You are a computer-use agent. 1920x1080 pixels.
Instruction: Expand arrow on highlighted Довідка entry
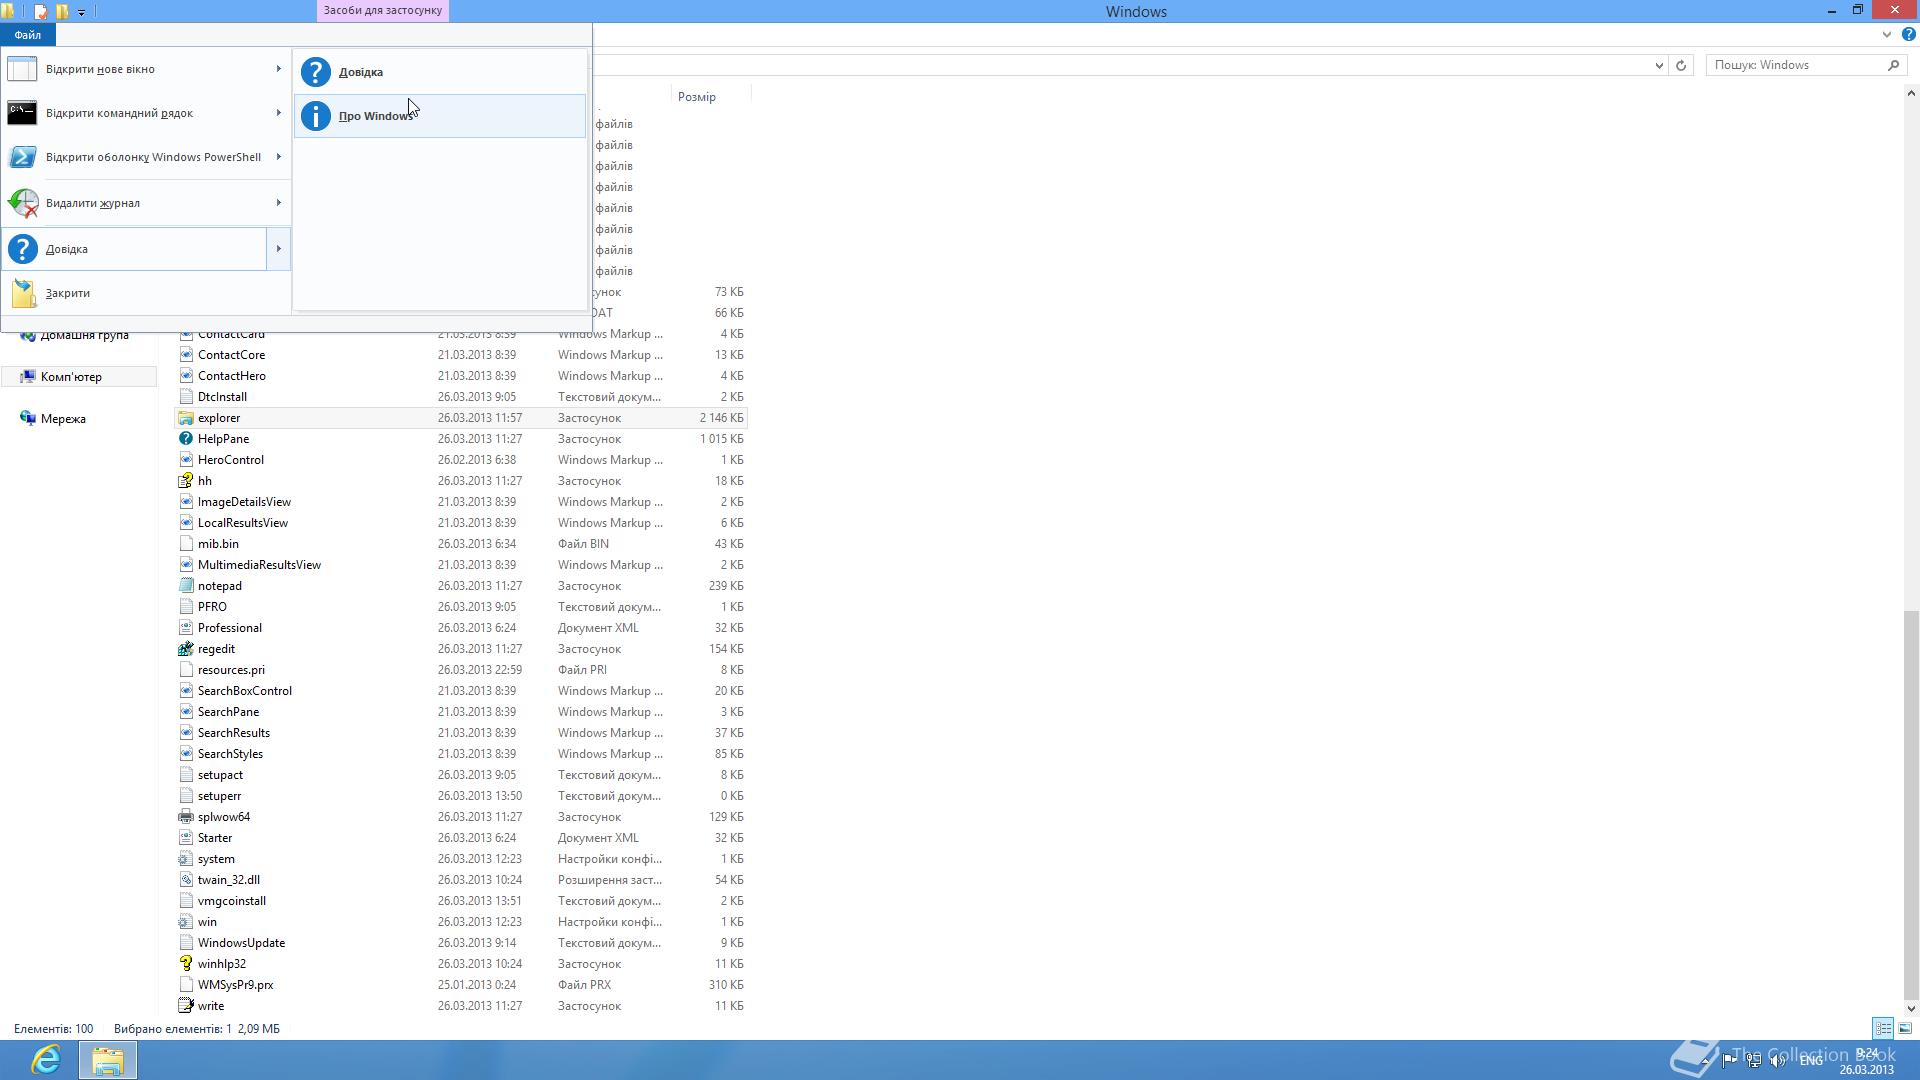point(278,249)
